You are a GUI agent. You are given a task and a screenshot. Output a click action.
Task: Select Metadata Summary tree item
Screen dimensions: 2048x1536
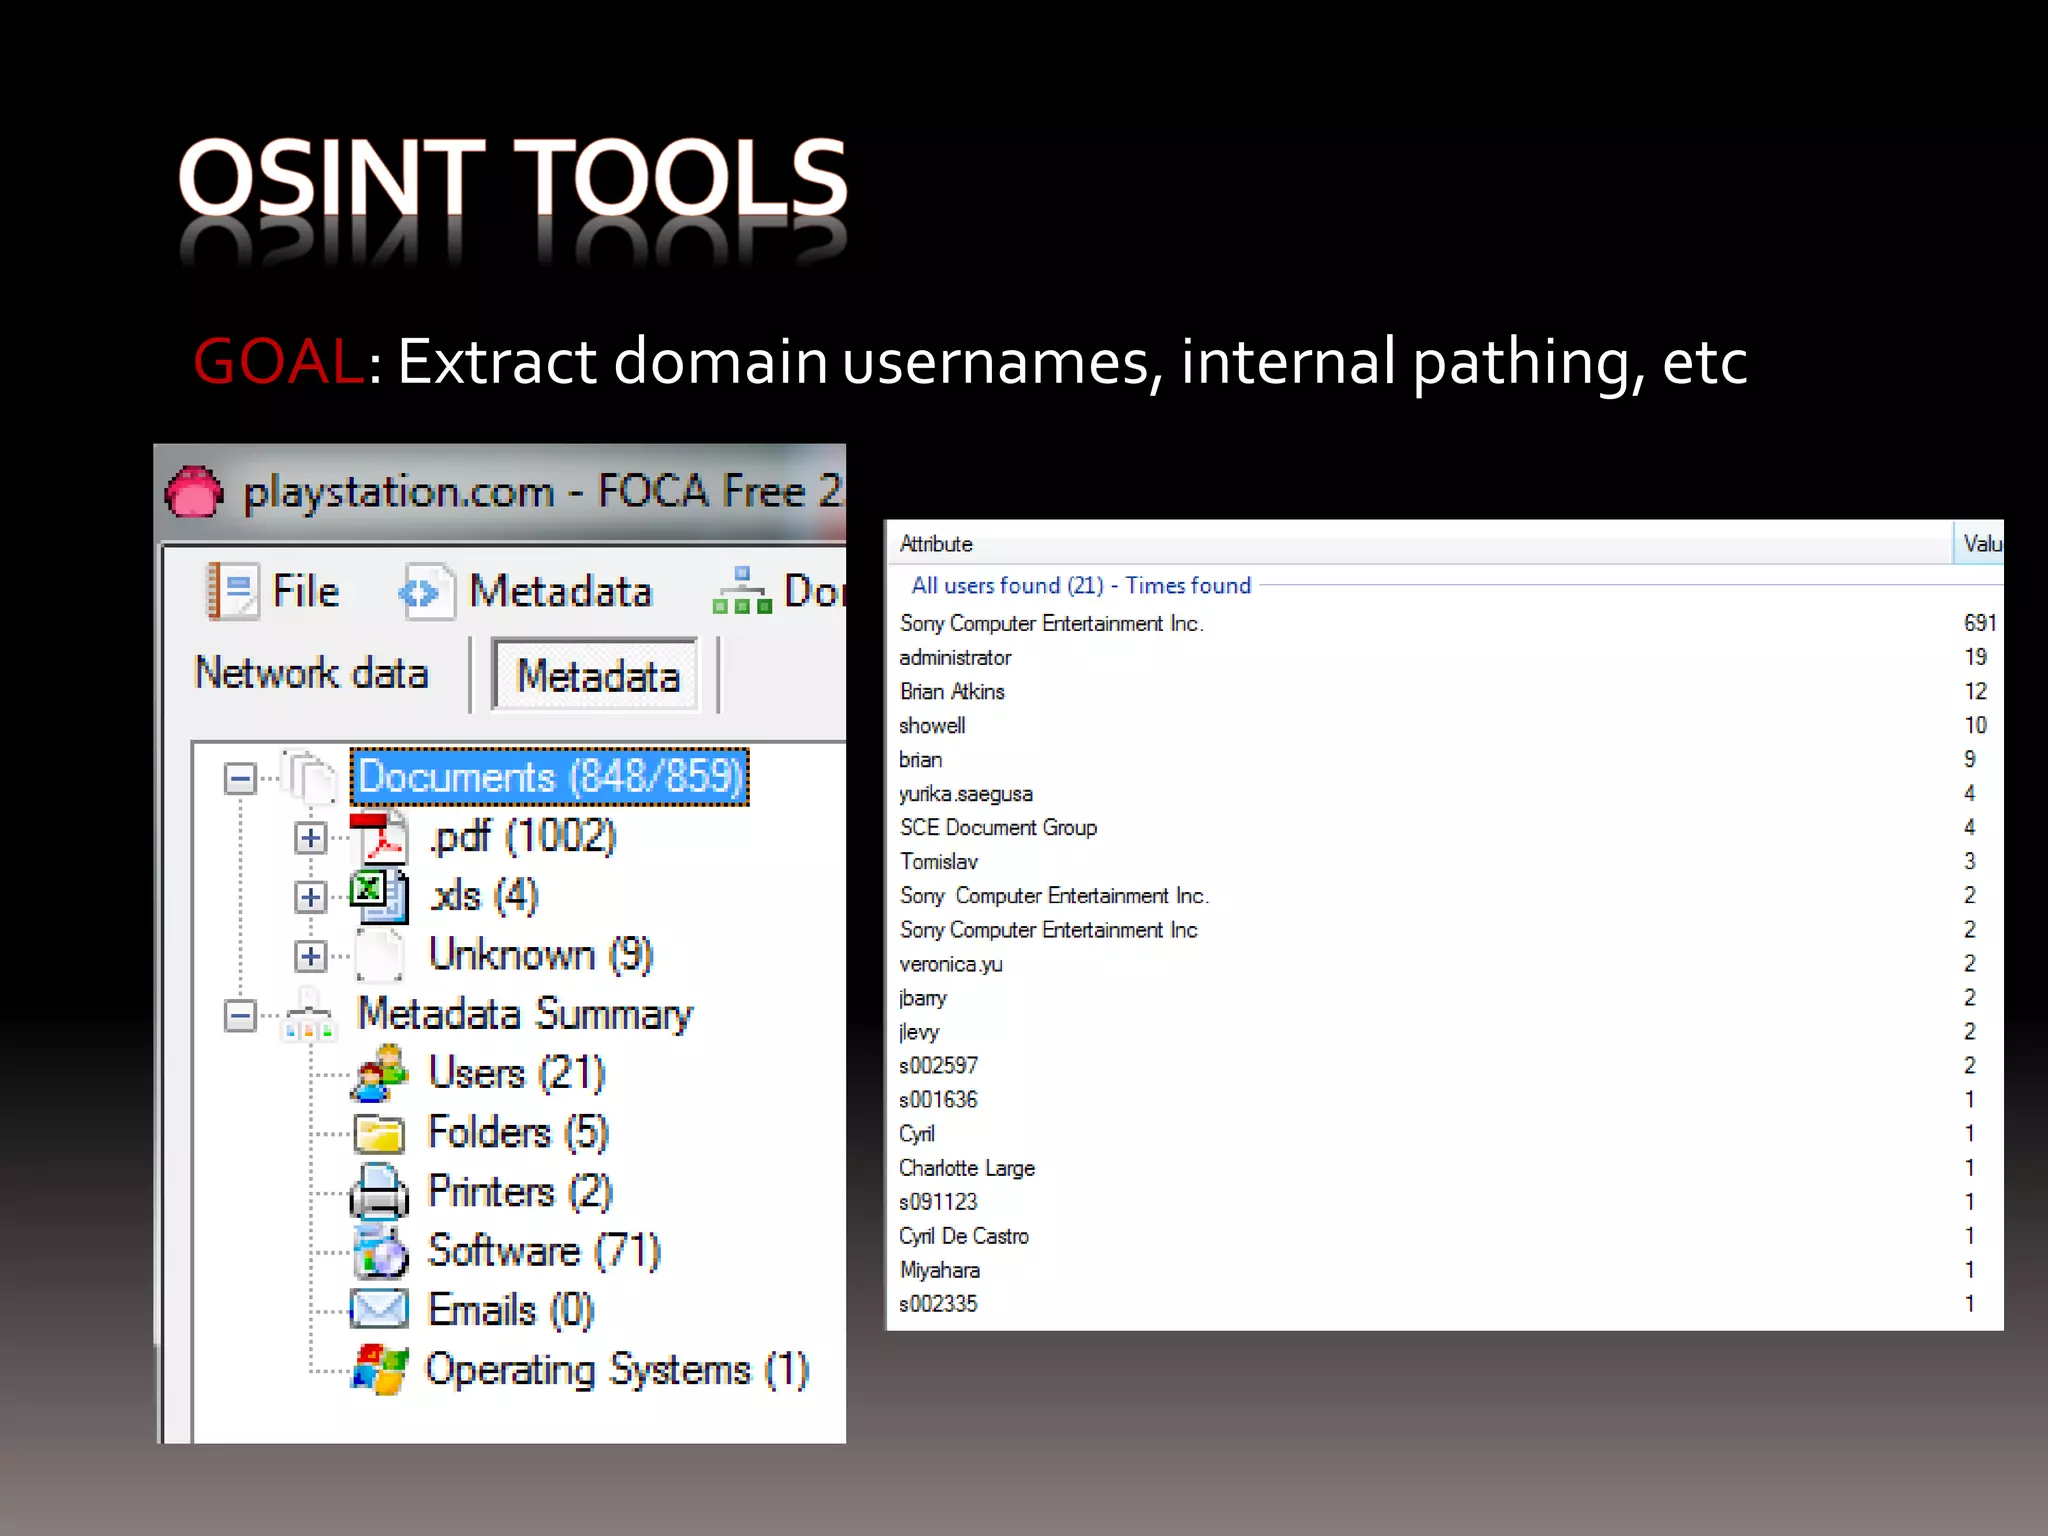(x=525, y=1014)
